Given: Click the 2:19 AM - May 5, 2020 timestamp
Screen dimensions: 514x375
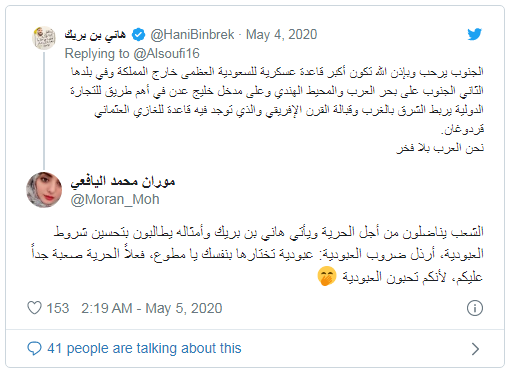Looking at the screenshot, I should [152, 308].
